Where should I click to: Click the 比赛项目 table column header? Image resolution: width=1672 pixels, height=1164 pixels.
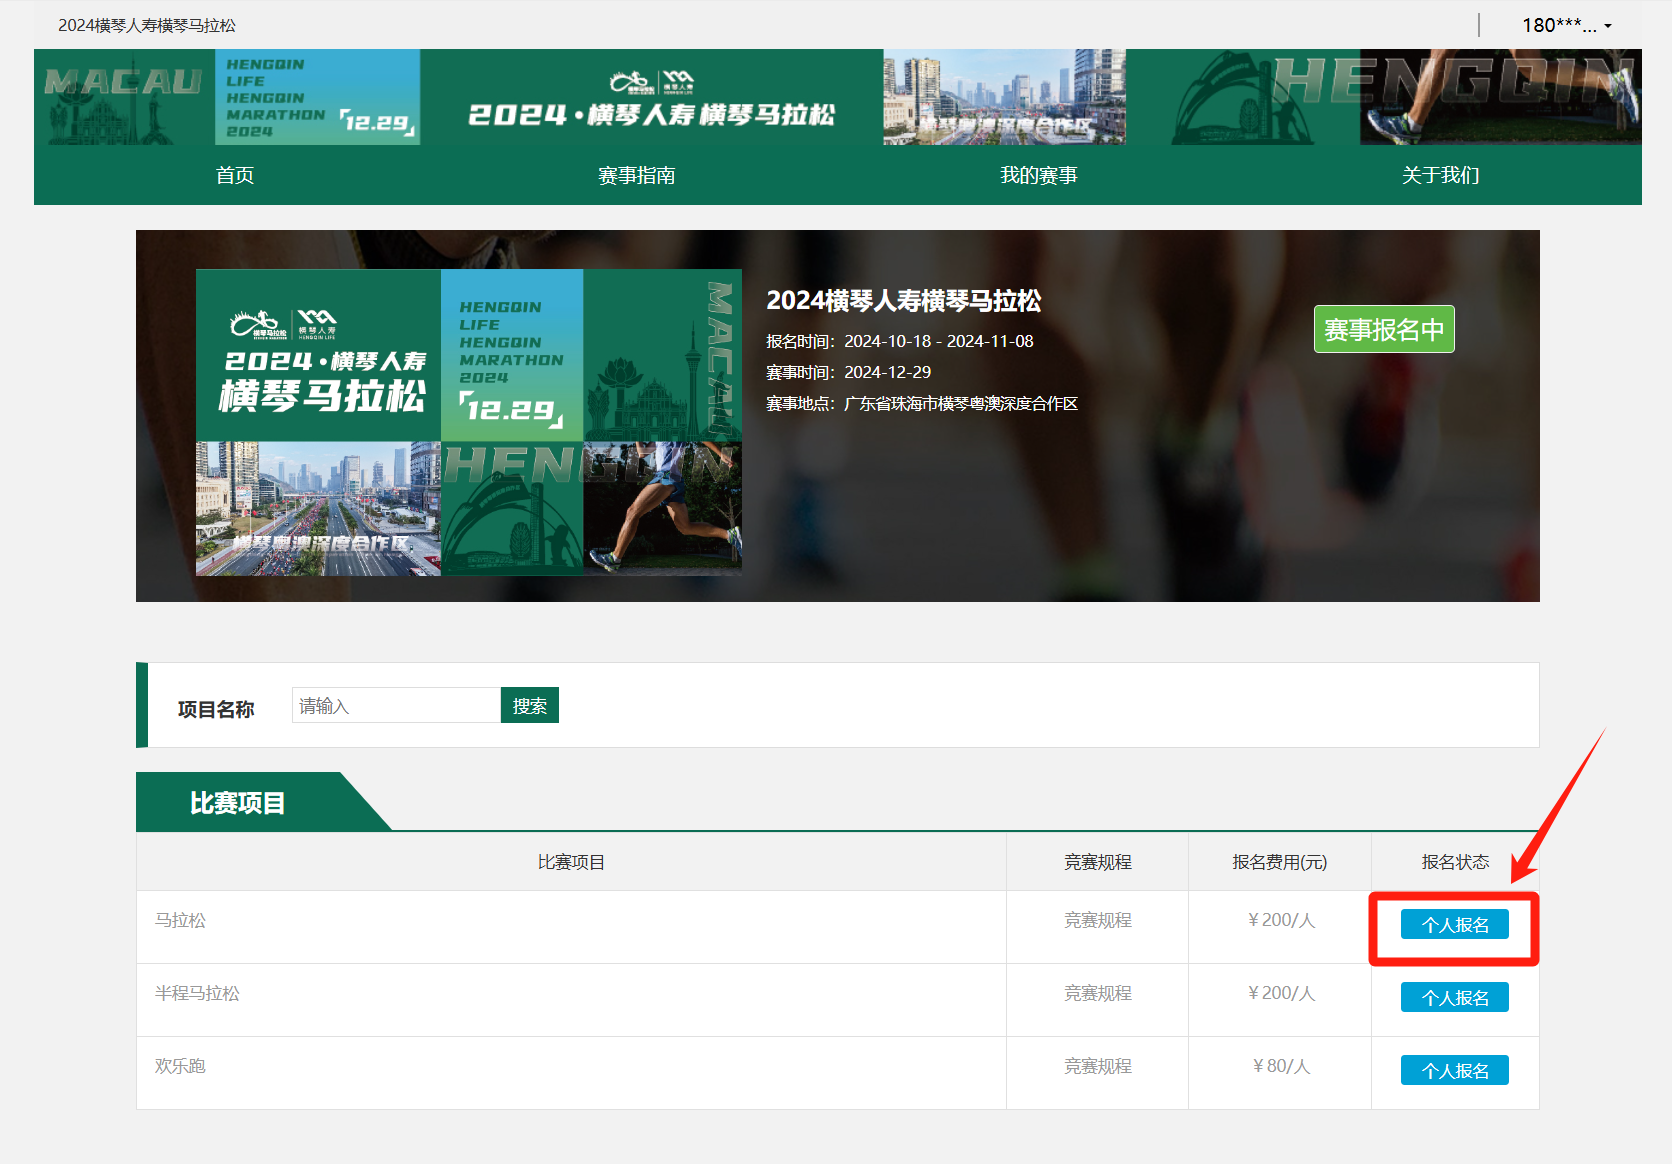click(571, 862)
